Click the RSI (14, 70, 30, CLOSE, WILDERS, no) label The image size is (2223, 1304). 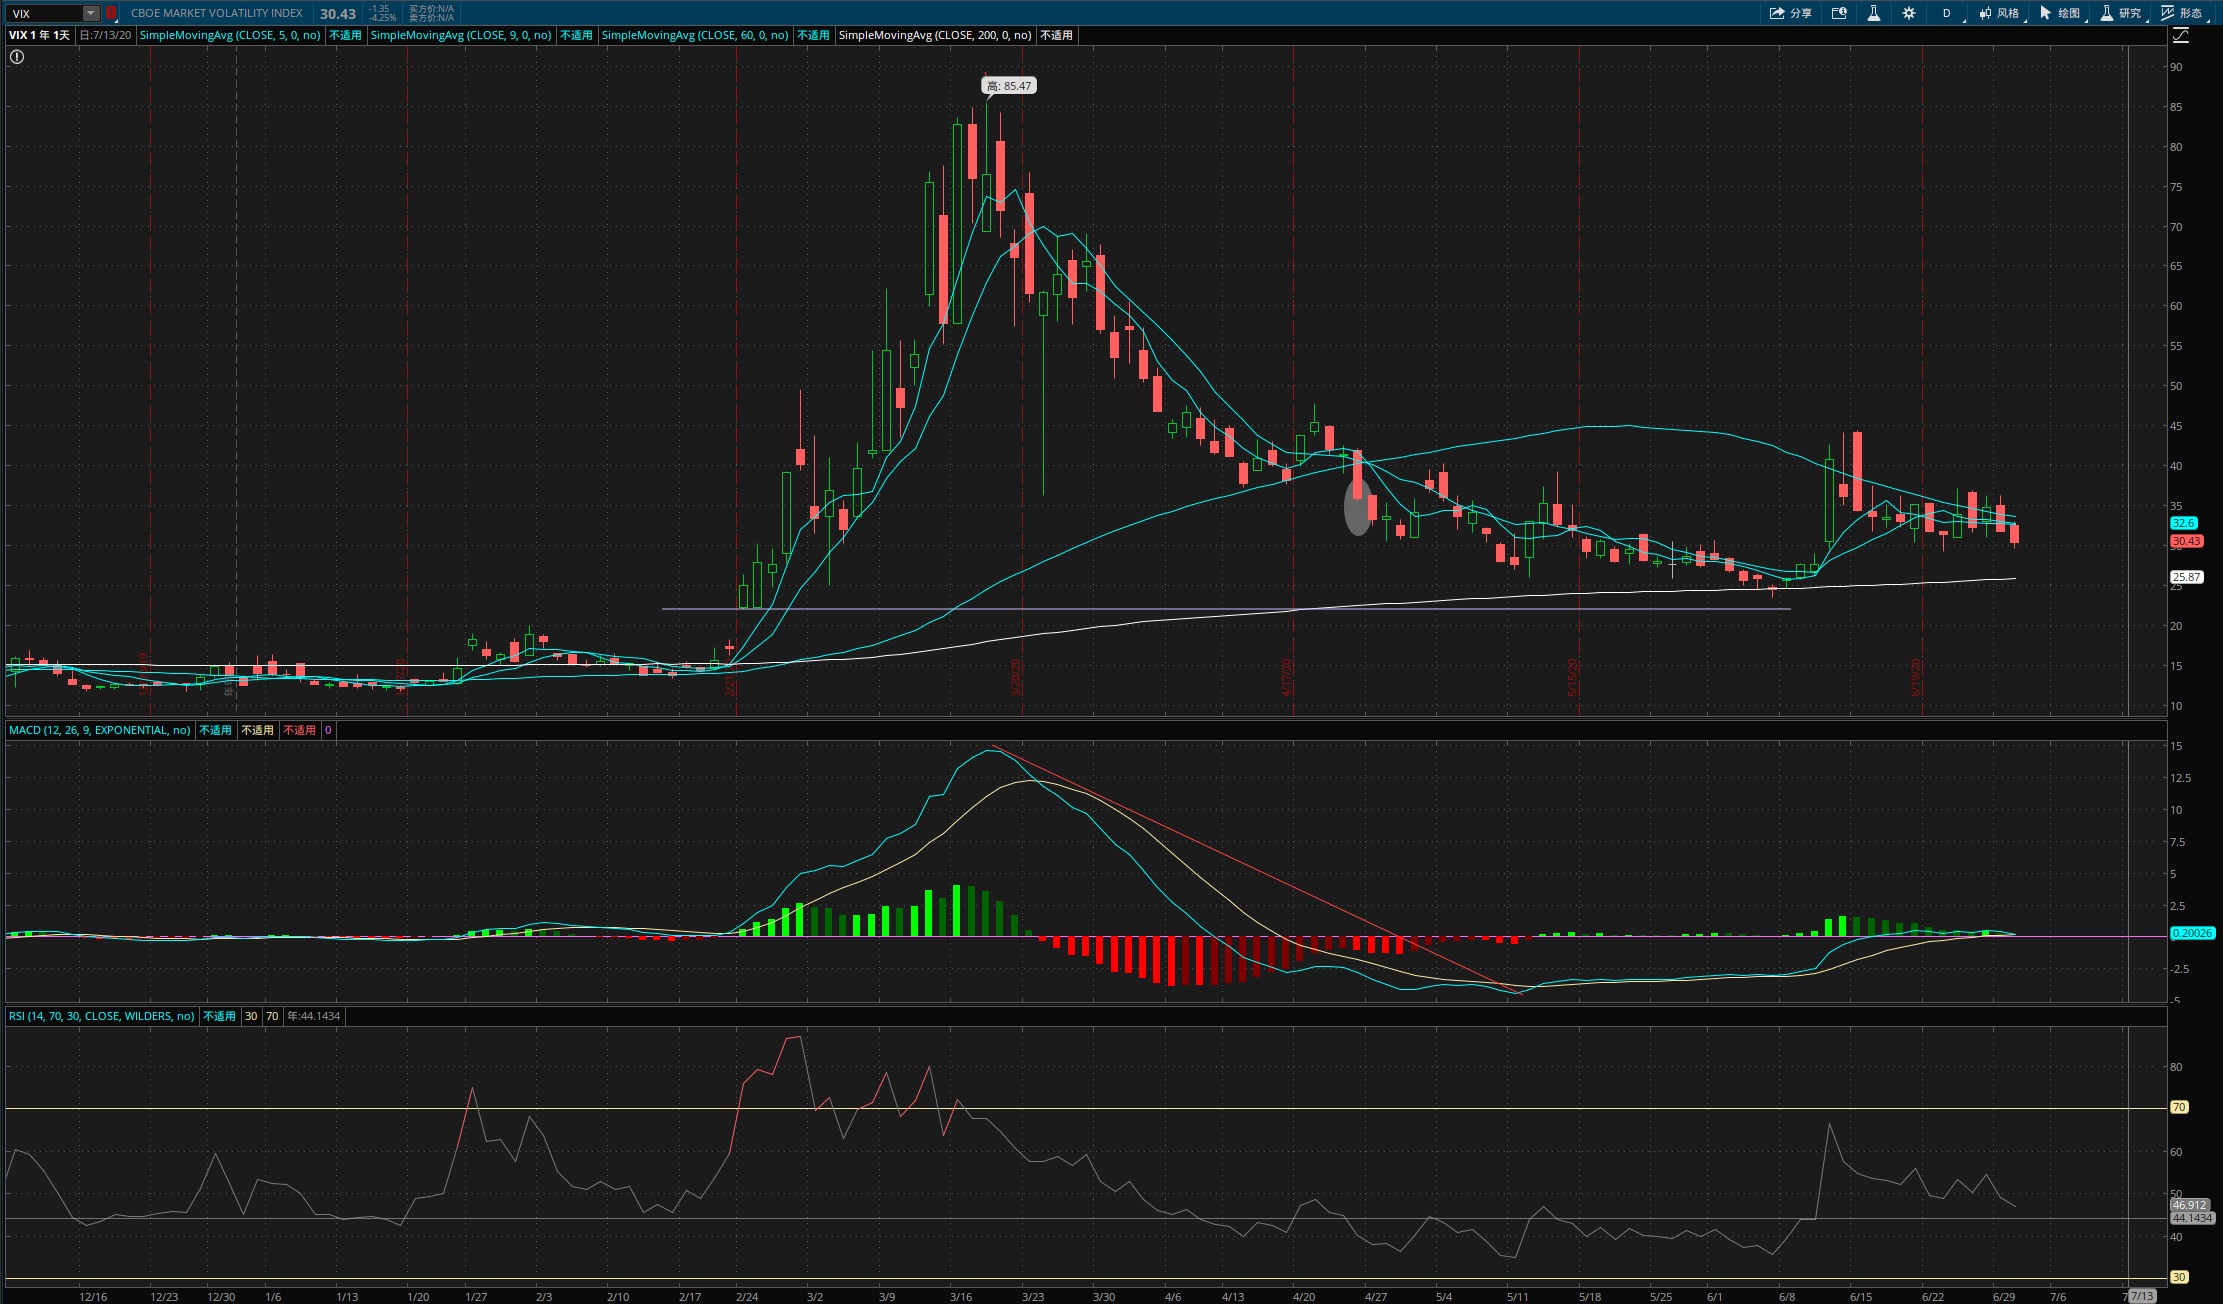click(102, 1016)
